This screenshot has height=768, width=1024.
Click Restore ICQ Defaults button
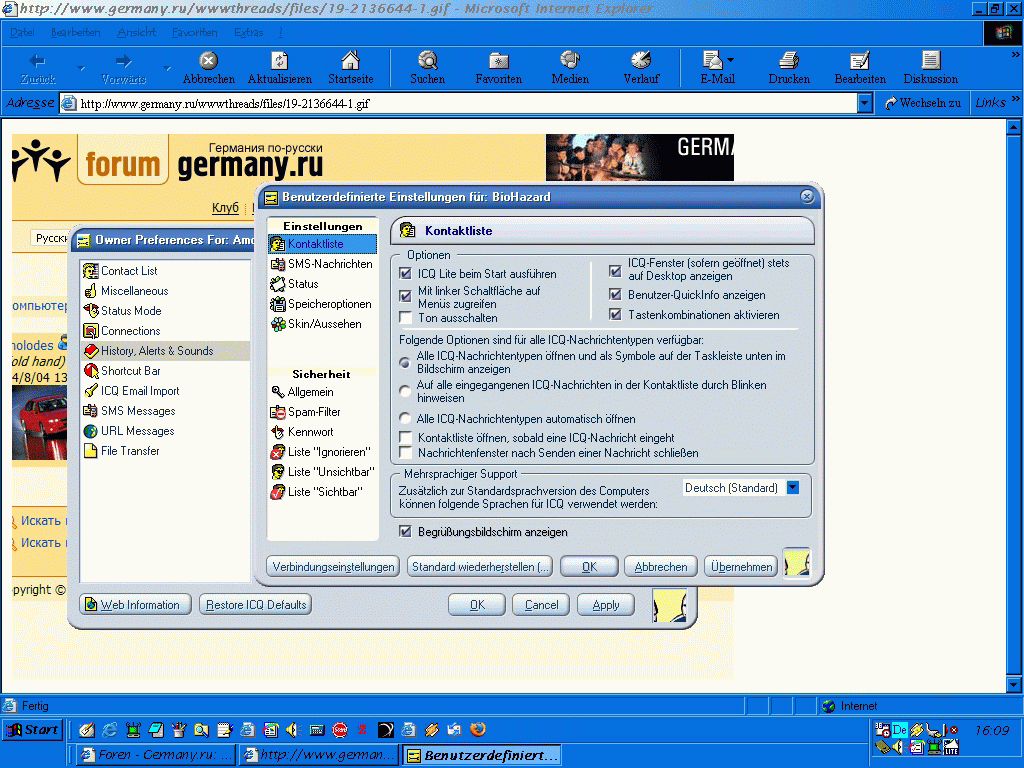[x=256, y=605]
